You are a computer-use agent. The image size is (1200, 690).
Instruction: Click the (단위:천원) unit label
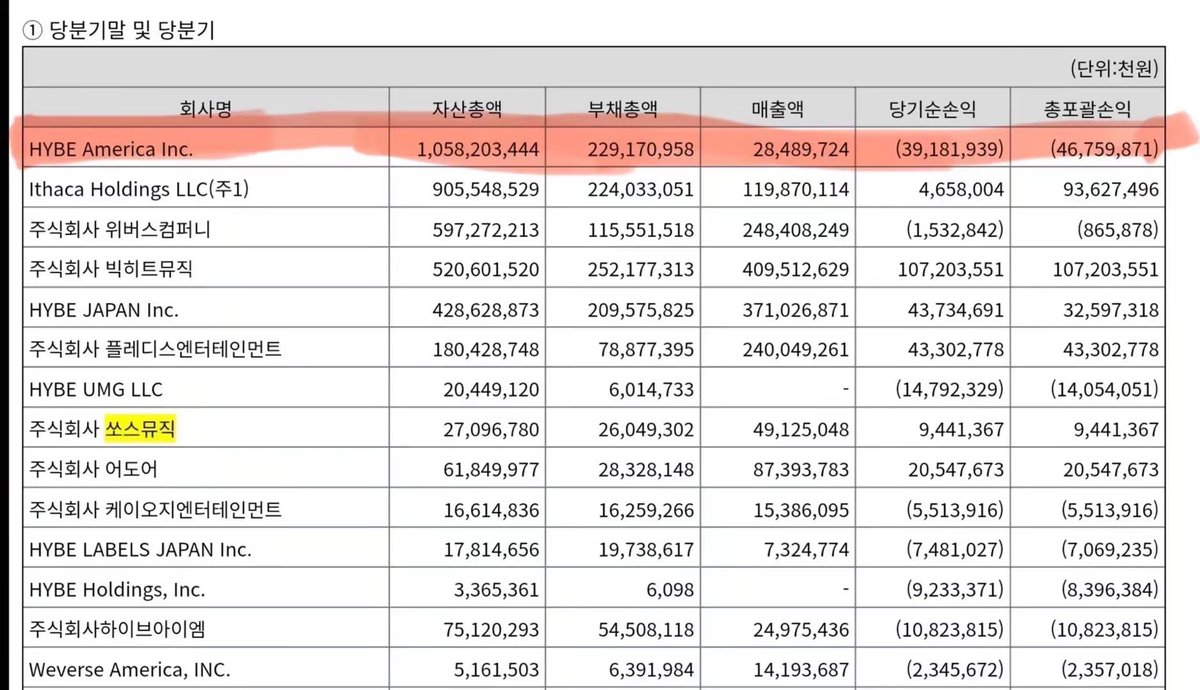(1113, 69)
